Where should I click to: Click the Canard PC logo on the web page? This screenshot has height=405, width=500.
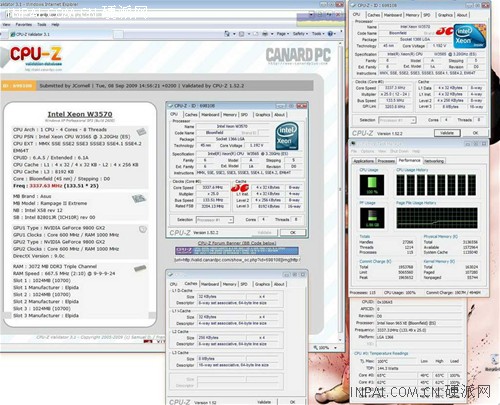click(298, 55)
